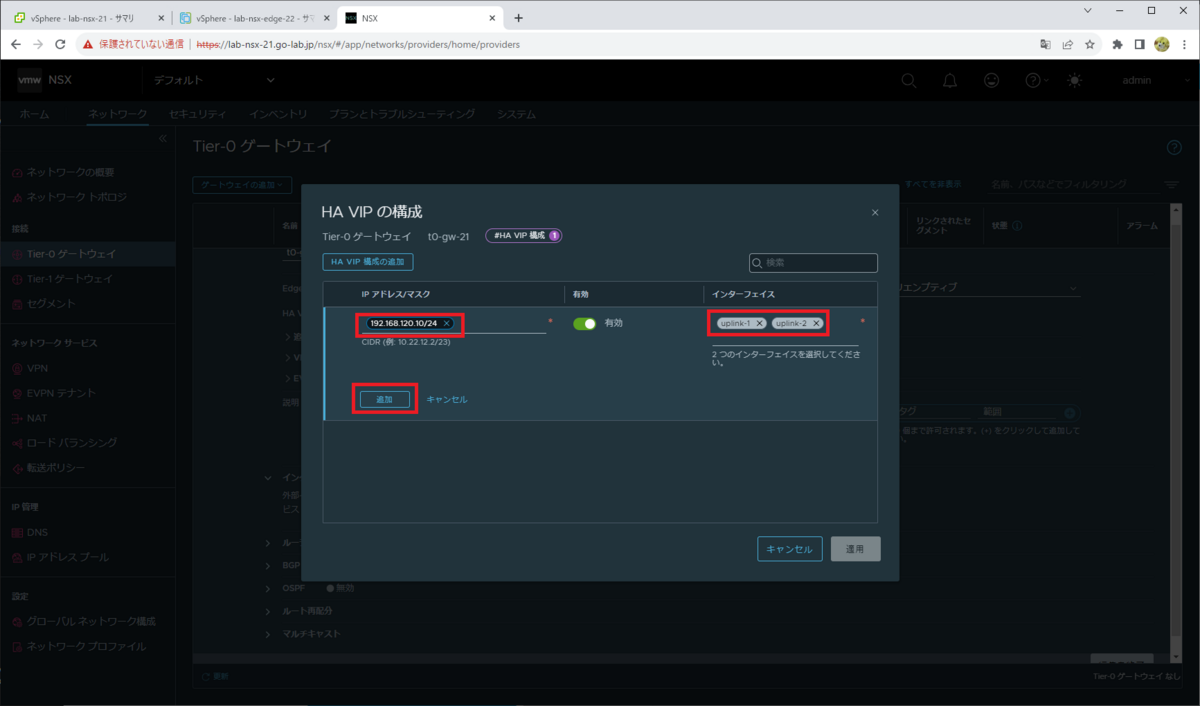Select ネットワークの概要 in sidebar
Image resolution: width=1200 pixels, height=706 pixels.
[x=70, y=172]
